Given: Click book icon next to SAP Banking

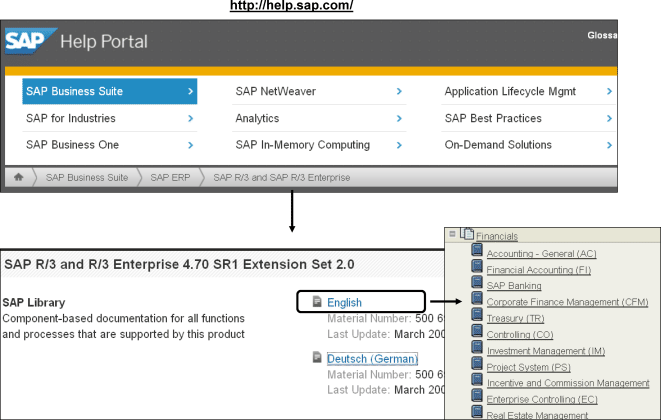Looking at the screenshot, I should coord(477,282).
